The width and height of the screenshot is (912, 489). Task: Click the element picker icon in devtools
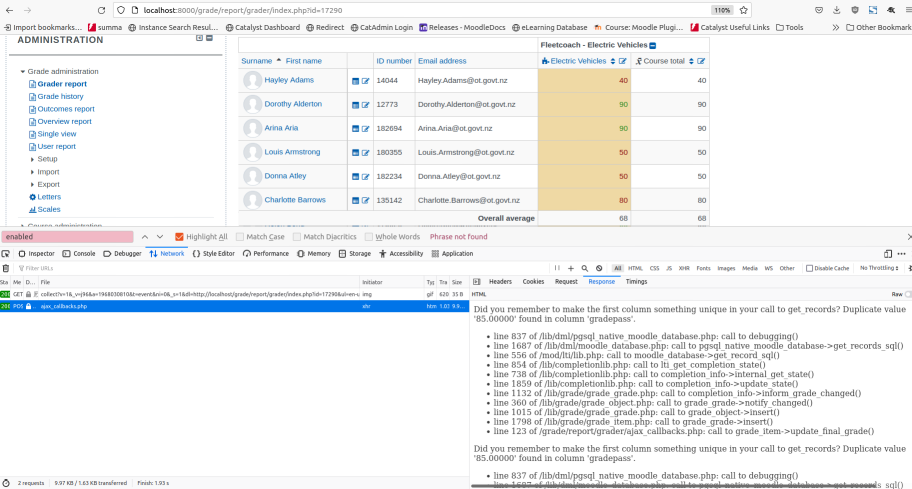[6, 254]
